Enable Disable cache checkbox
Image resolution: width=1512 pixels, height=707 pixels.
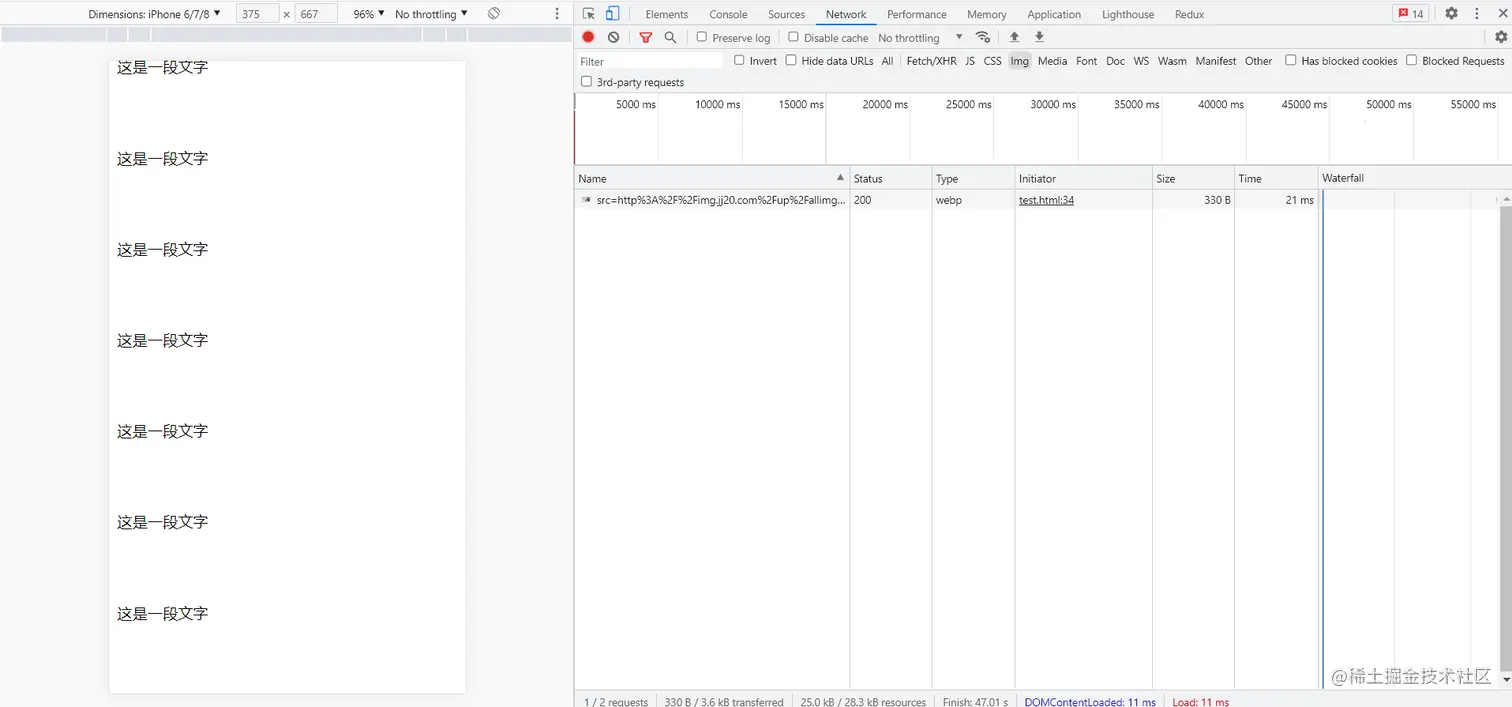click(x=793, y=37)
